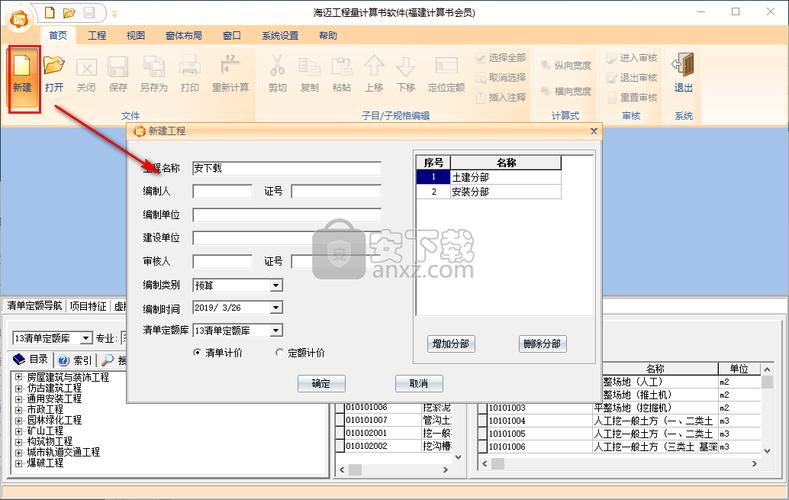Click the orange application logo button
Screen dimensions: 789x500
click(x=20, y=20)
